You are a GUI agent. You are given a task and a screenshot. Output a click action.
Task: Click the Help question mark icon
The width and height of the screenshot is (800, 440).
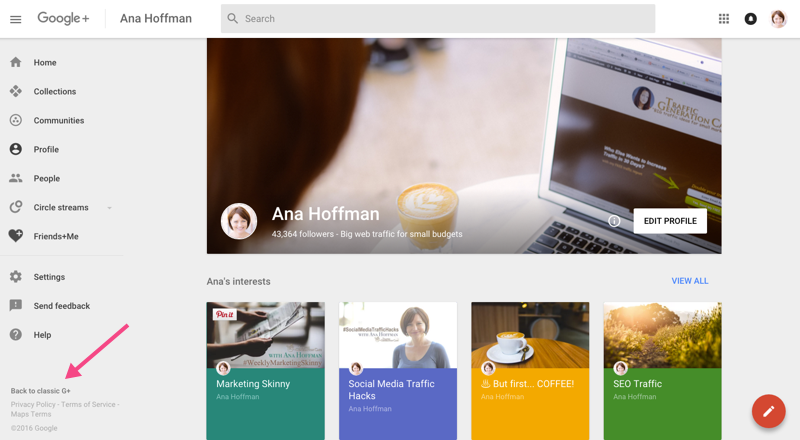click(x=16, y=334)
